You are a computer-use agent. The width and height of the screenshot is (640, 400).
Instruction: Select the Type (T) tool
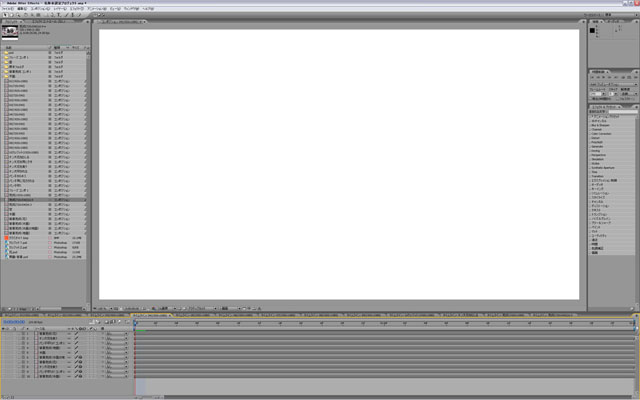click(59, 15)
